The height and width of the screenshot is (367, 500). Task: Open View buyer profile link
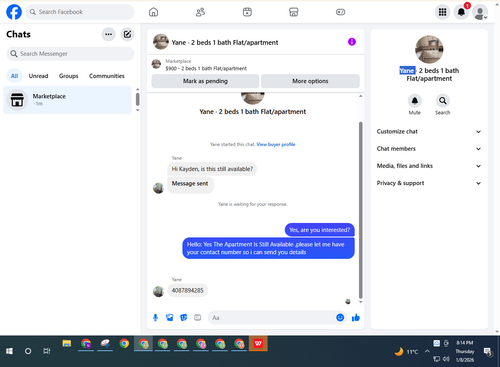click(x=276, y=144)
